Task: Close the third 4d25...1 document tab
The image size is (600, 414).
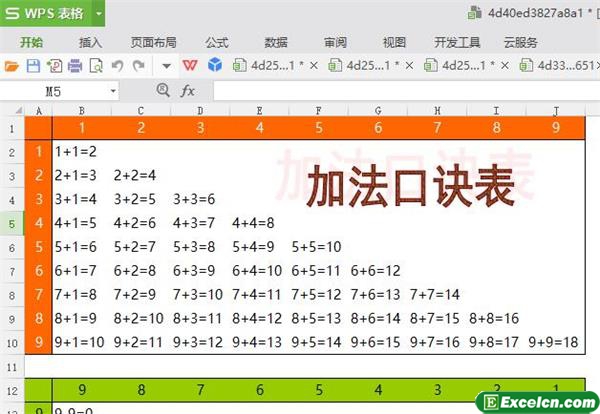Action: coord(505,66)
